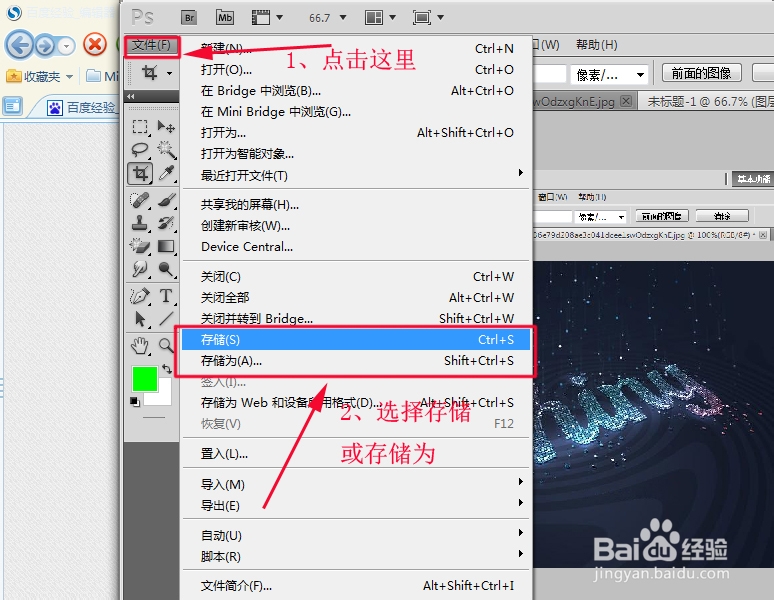Select the Dodge tool
This screenshot has width=774, height=600.
point(166,269)
